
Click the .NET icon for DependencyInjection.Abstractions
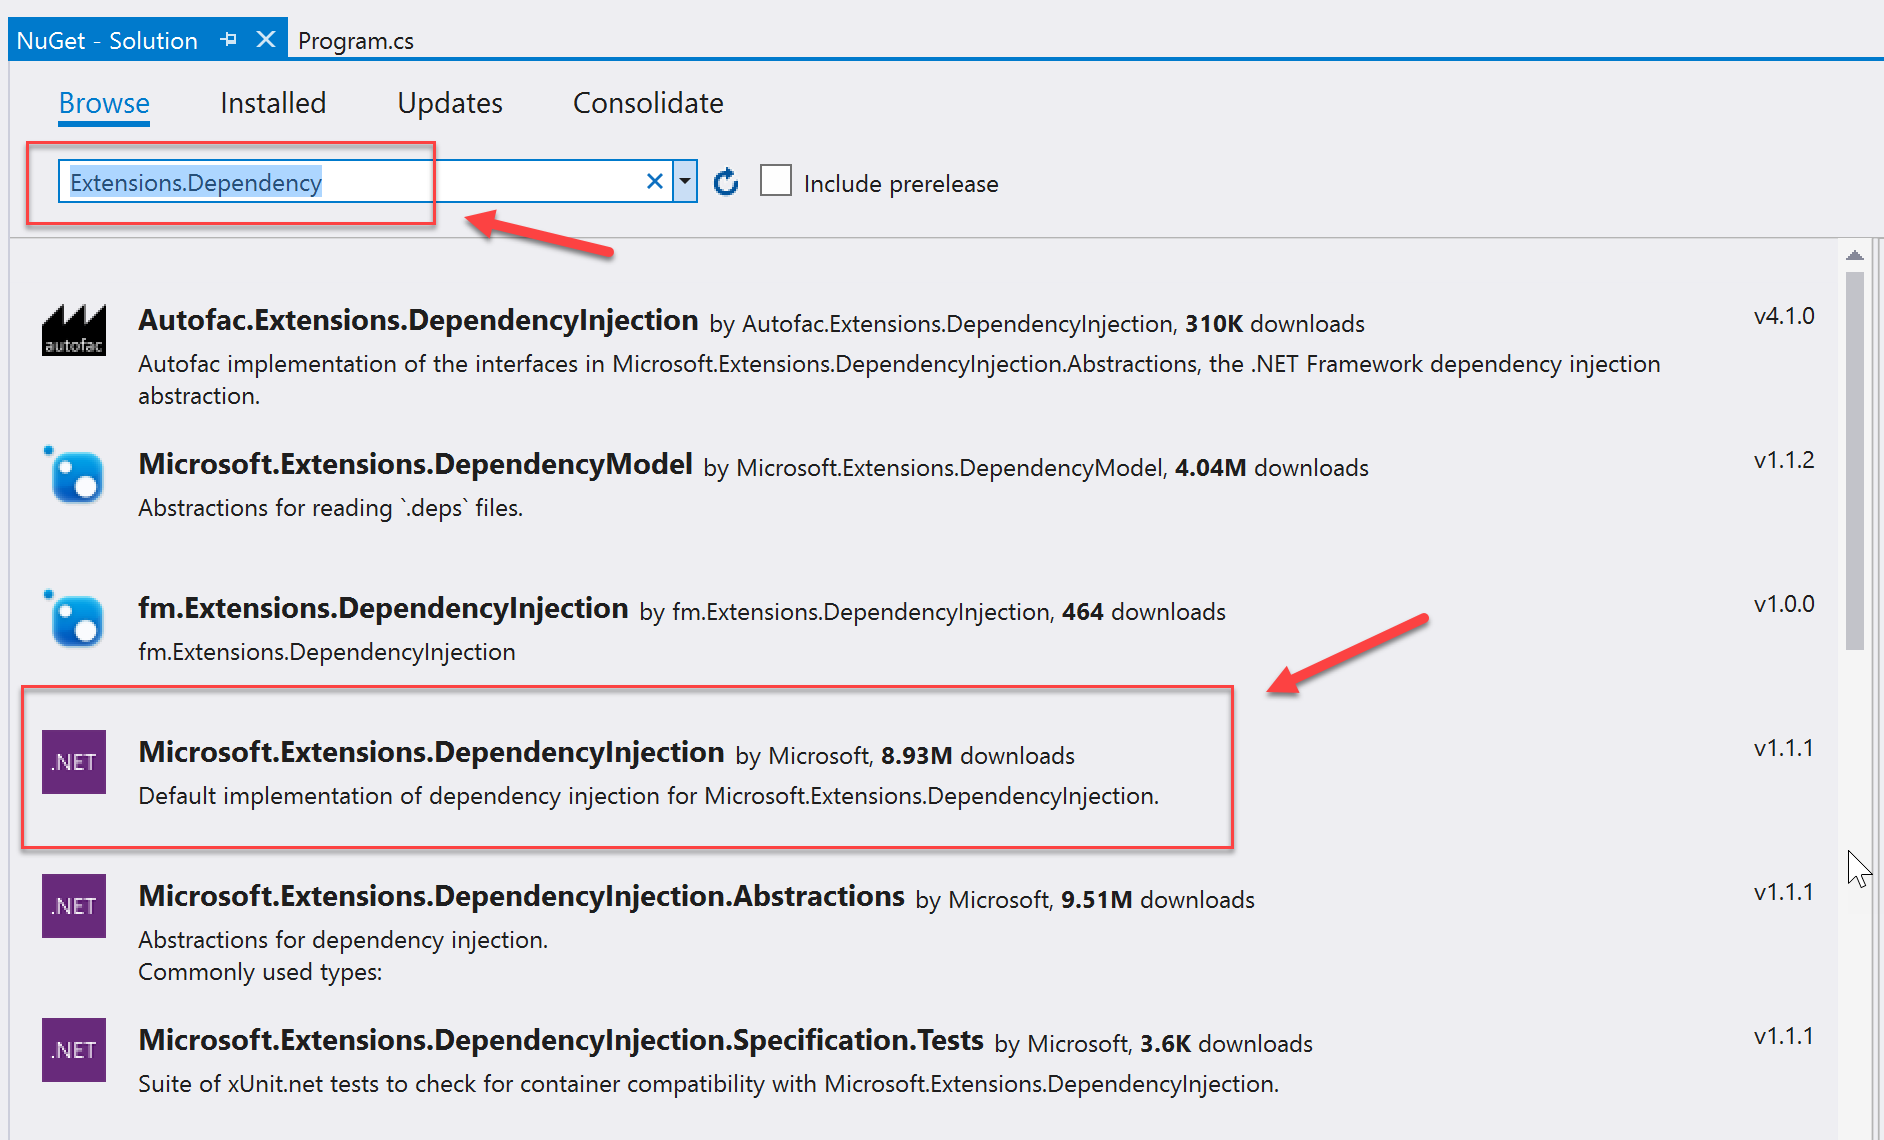pyautogui.click(x=74, y=906)
